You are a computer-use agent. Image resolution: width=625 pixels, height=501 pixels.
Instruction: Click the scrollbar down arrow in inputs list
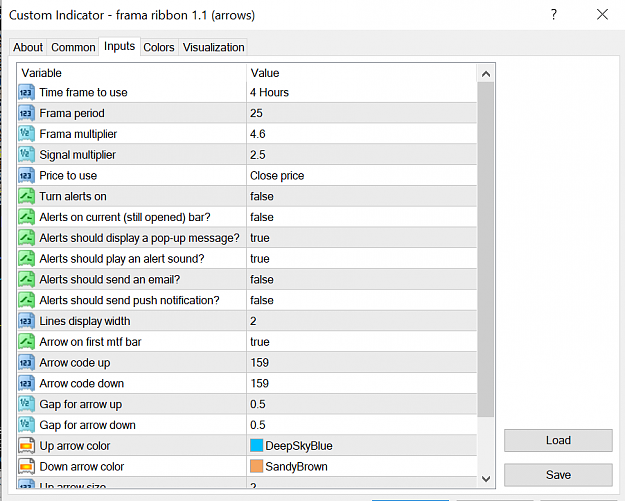coord(486,479)
